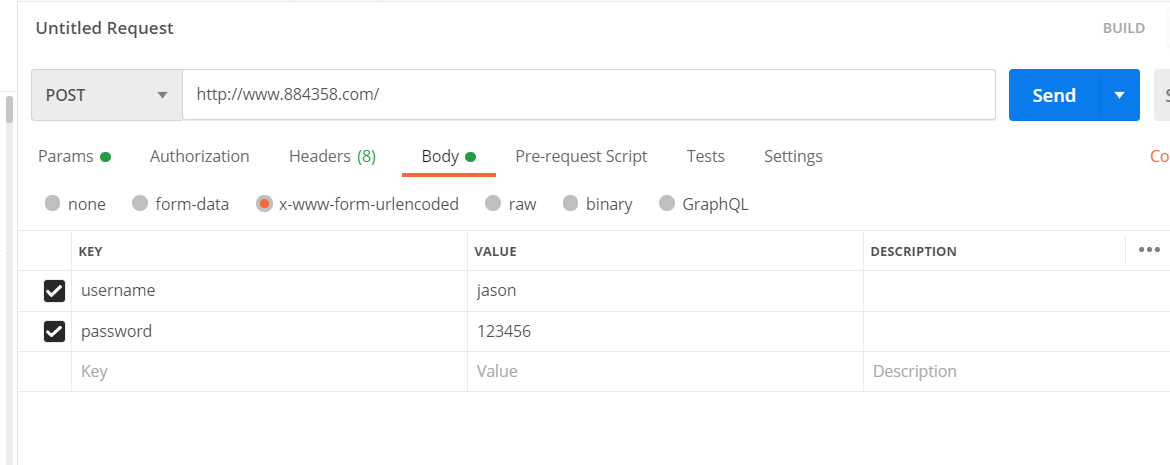Switch to the Params tab

click(x=75, y=157)
